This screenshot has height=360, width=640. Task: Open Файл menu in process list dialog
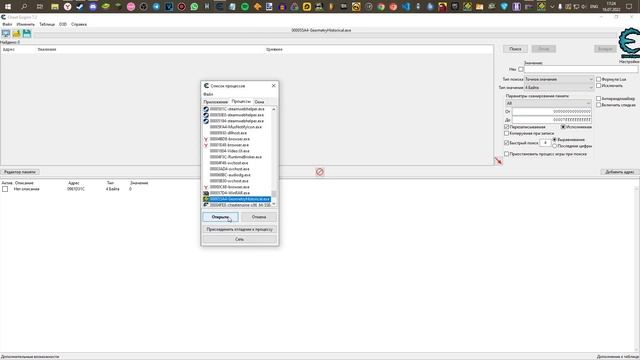tap(208, 94)
